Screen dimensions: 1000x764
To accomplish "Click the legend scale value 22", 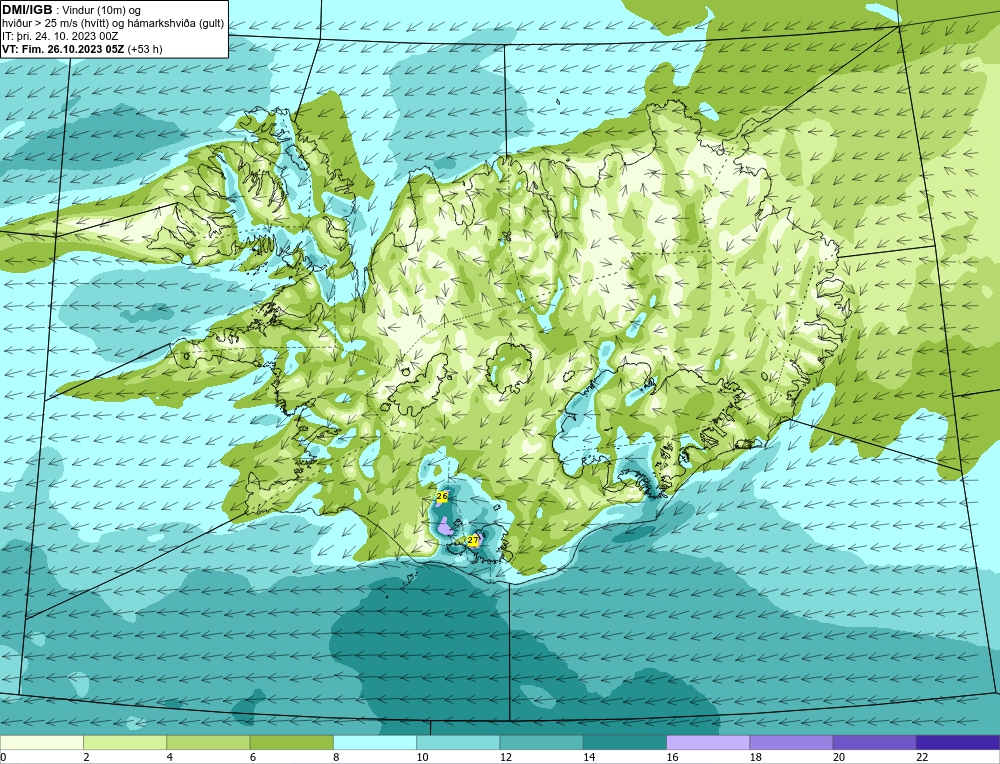I will coord(922,757).
